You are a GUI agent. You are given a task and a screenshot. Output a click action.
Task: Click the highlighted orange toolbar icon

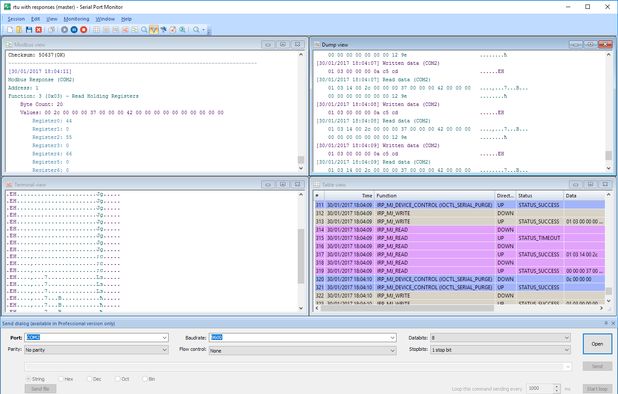(154, 30)
